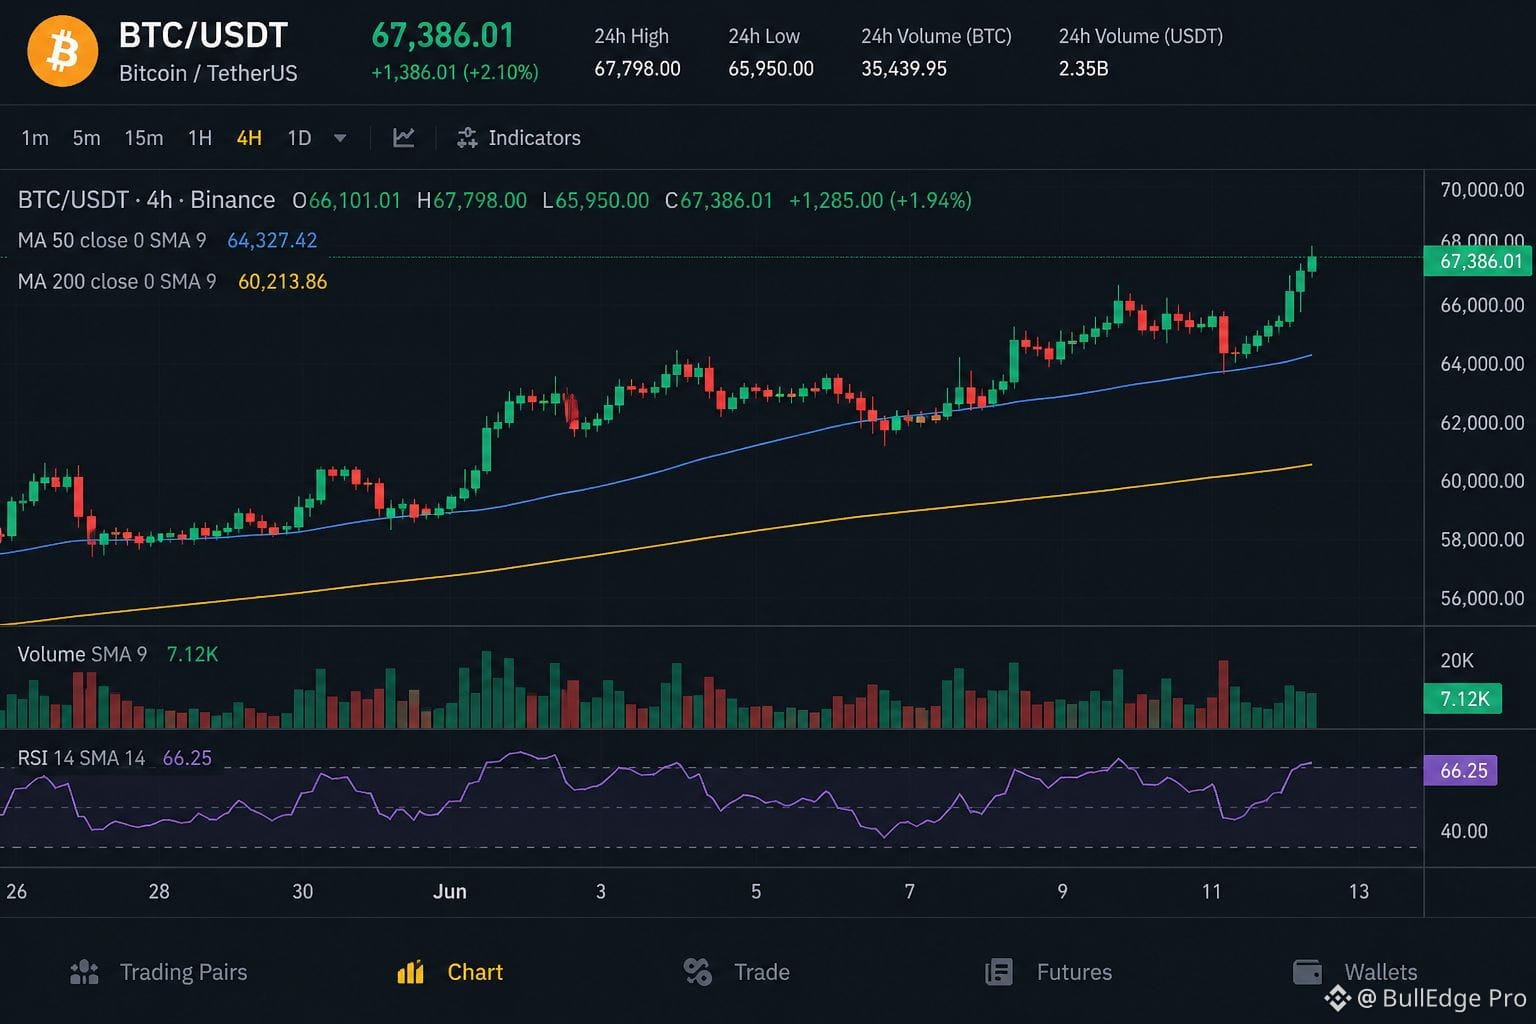Click the BTC/USDT · 4h · Binance legend

[x=146, y=200]
